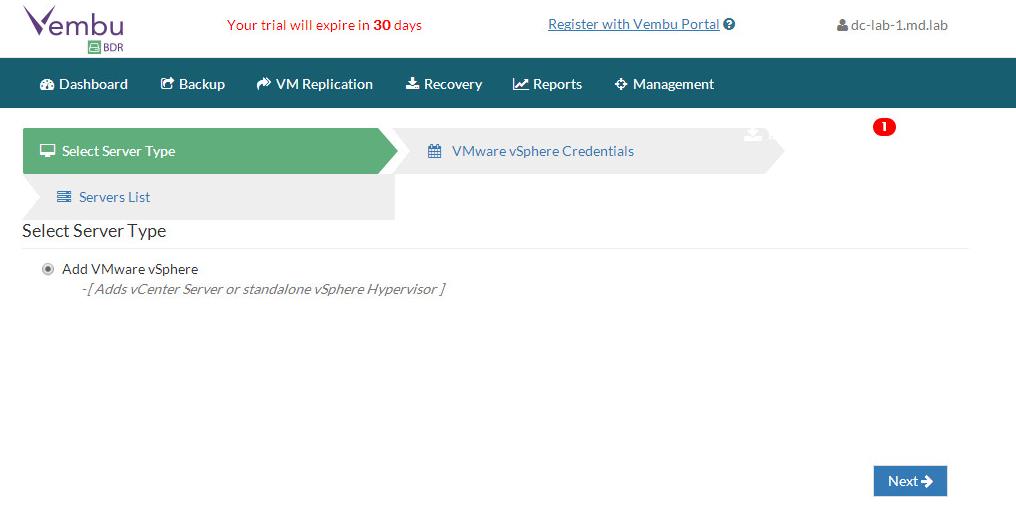Open the red notification badge
This screenshot has height=512, width=1016.
[884, 127]
